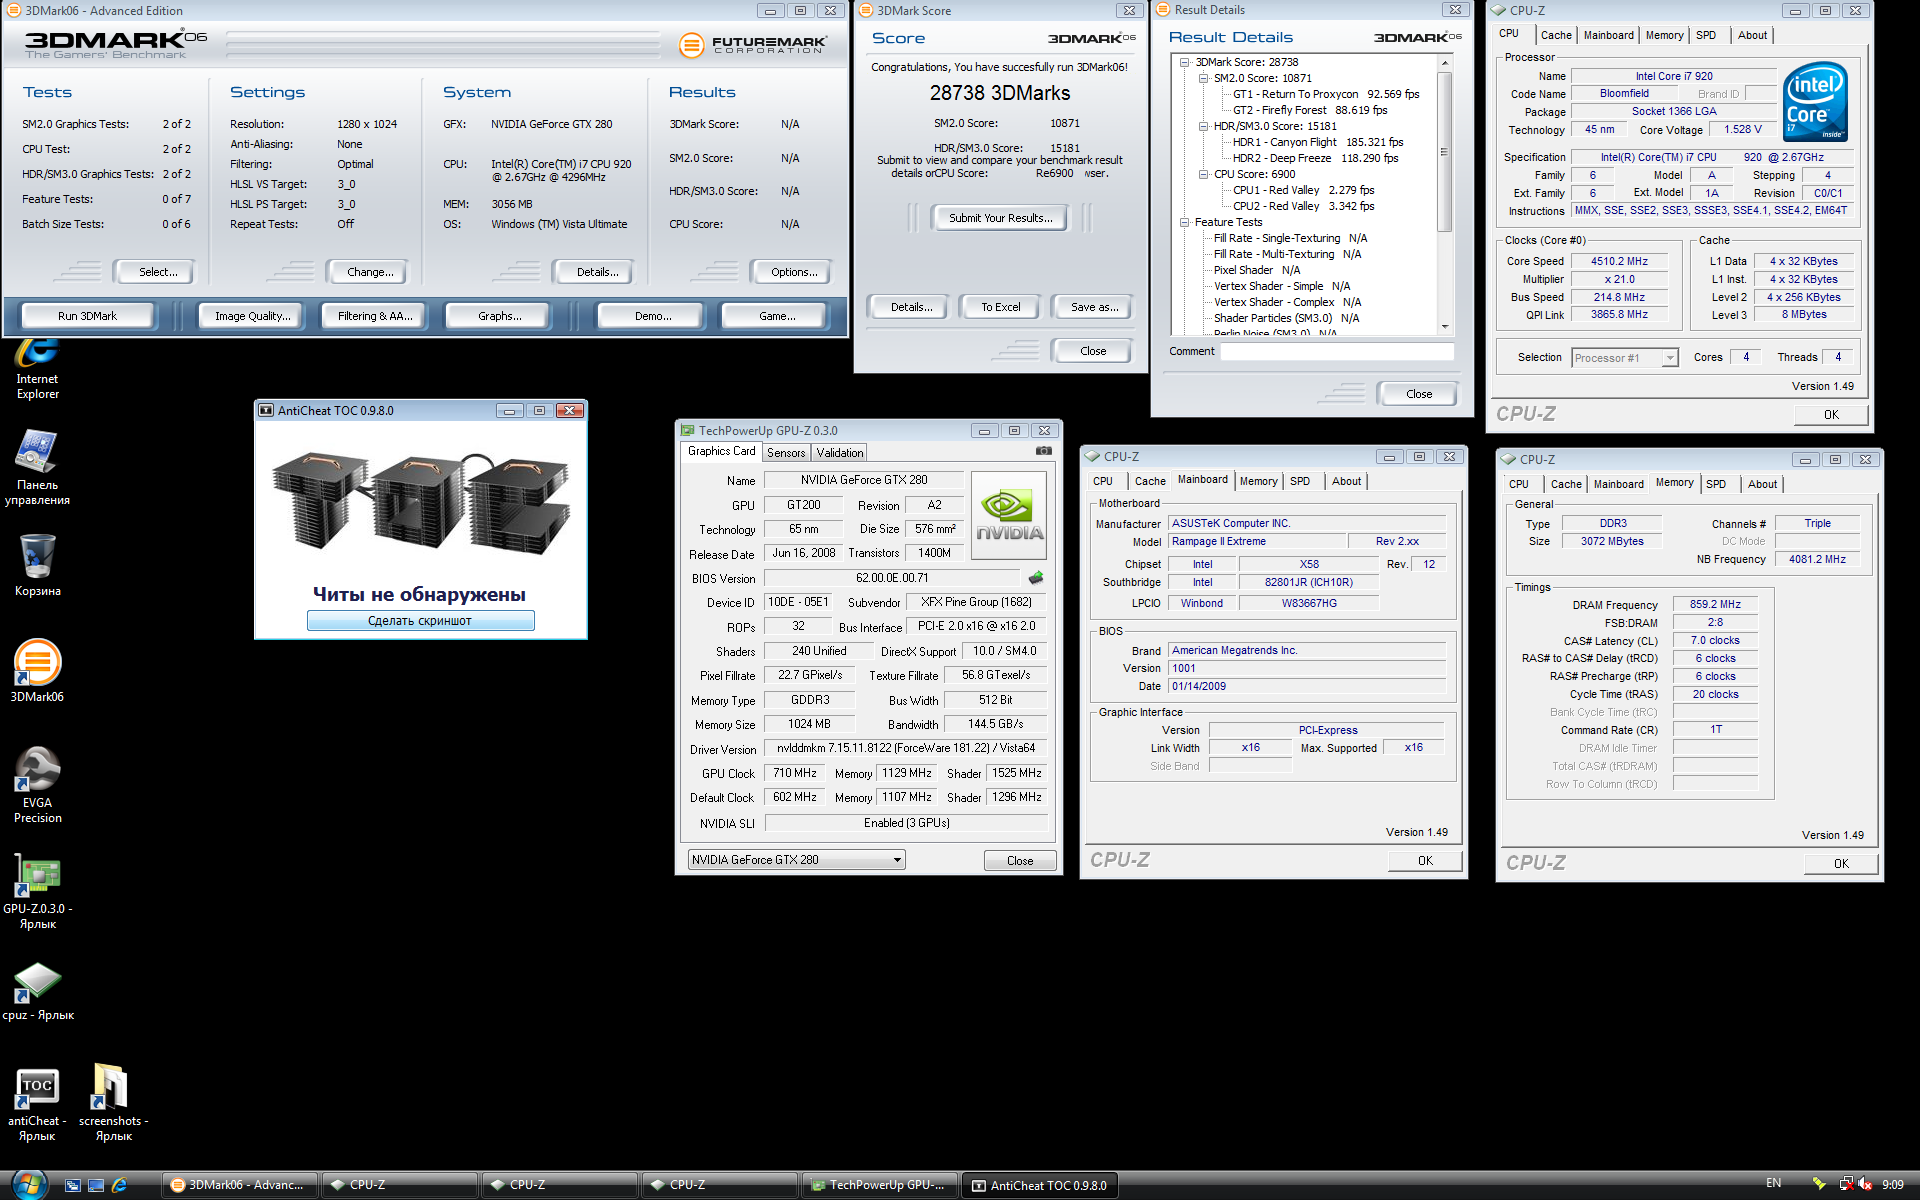Launch the Demo... button
1920x1200 pixels.
[x=653, y=316]
